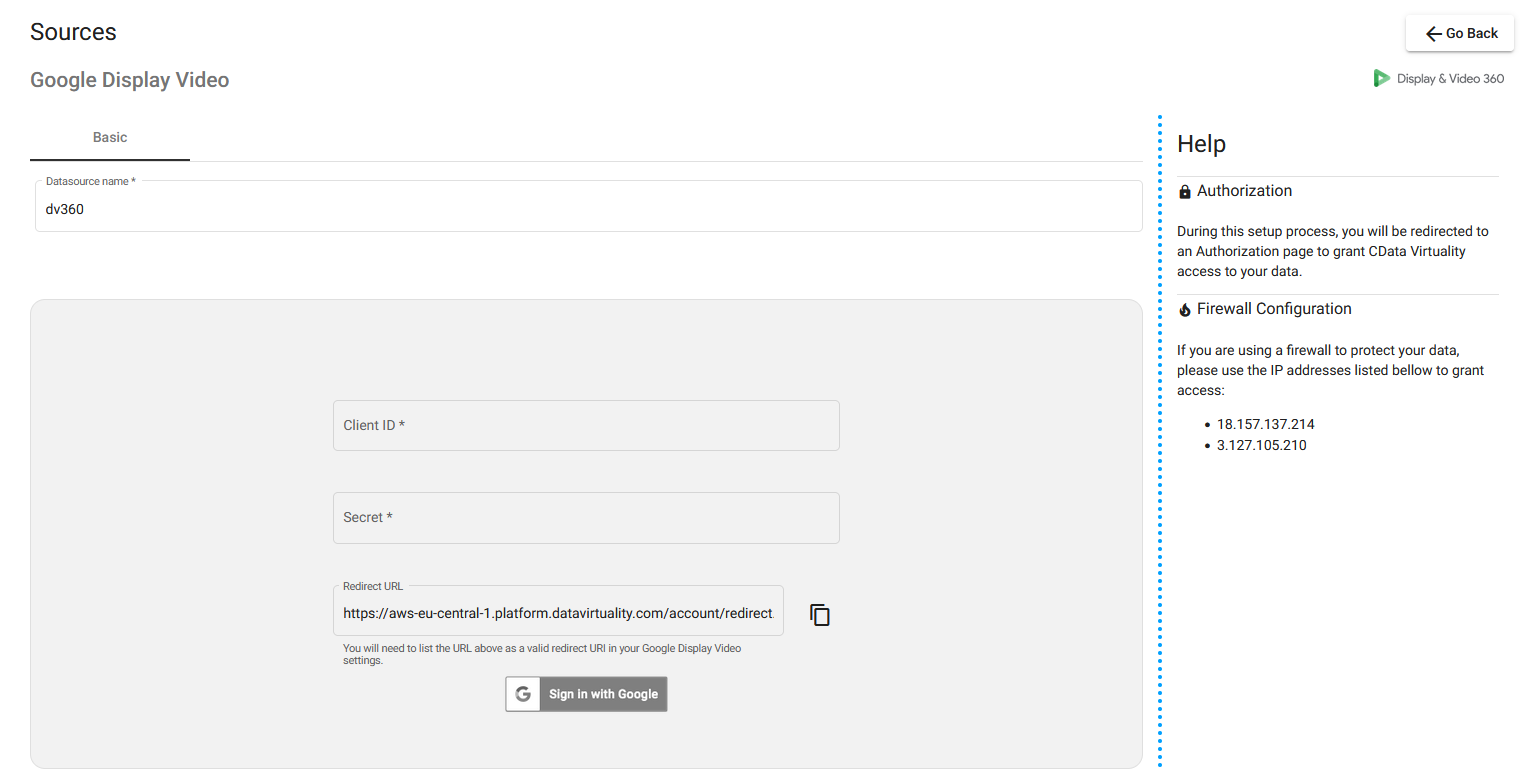
Task: Click the Authorization help section title
Action: 1244,191
